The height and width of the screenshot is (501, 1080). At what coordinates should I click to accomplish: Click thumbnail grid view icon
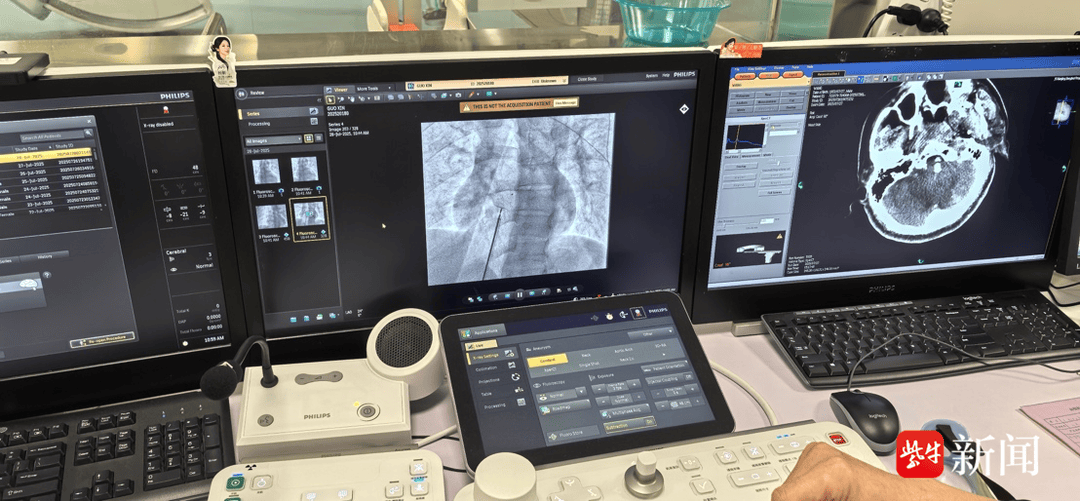[309, 140]
